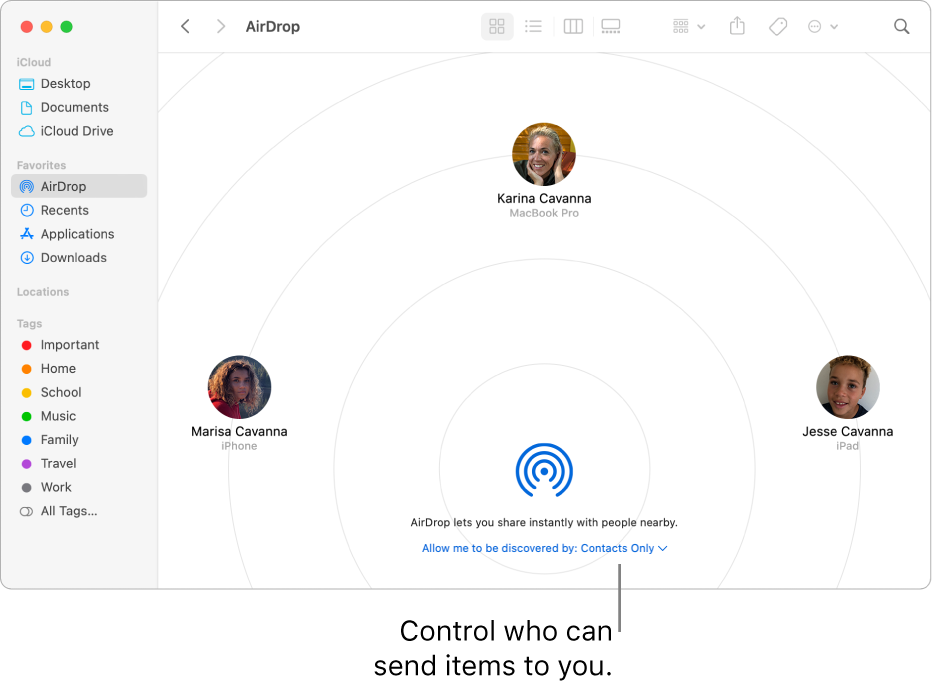Viewport: 934px width, 689px height.
Task: Click the yellow minimize window button
Action: pos(46,26)
